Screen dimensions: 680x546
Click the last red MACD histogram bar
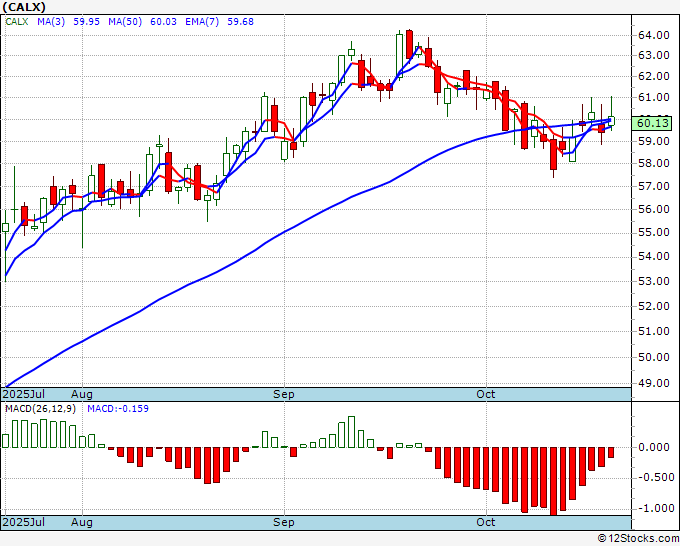point(611,452)
